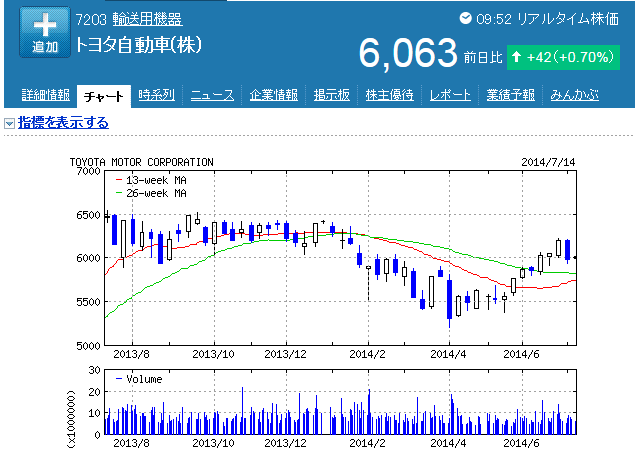Open the みんかぶ tab
Screen dimensions: 635x451
(574, 95)
